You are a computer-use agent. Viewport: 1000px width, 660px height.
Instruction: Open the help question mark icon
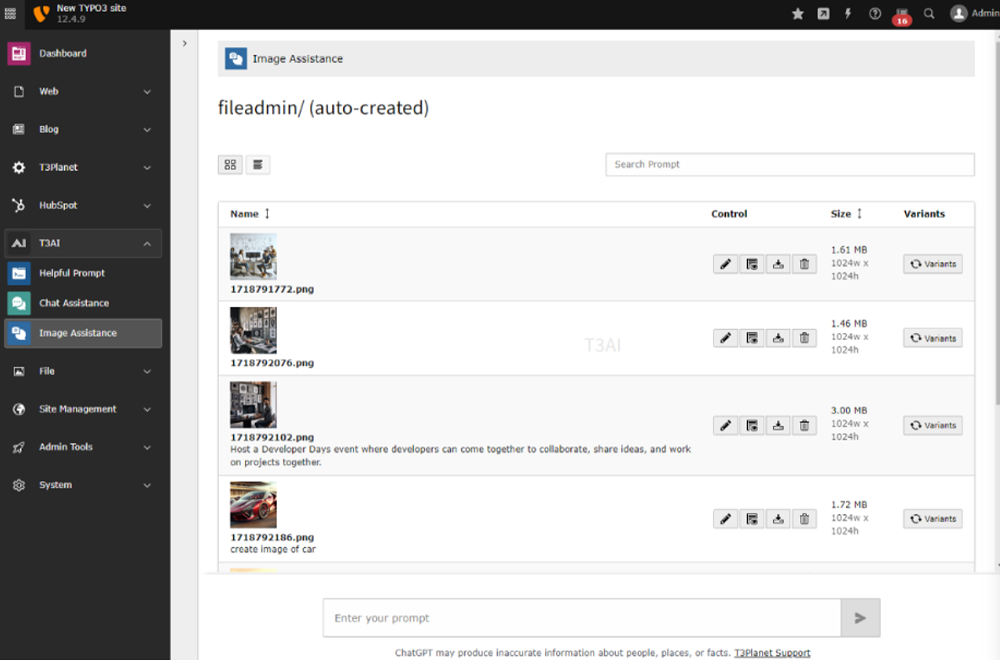click(x=875, y=14)
